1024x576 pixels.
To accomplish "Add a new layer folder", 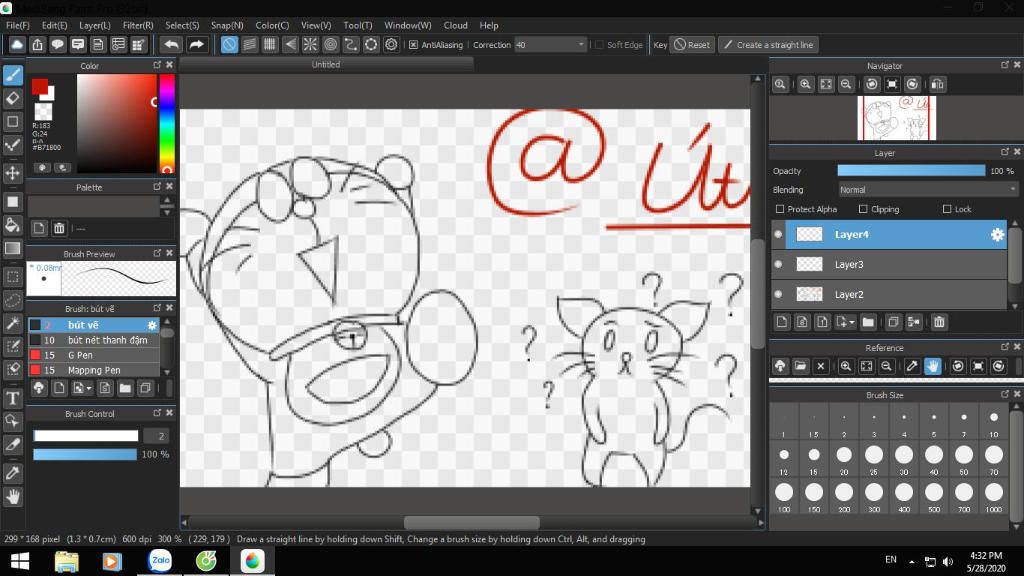I will (x=868, y=322).
